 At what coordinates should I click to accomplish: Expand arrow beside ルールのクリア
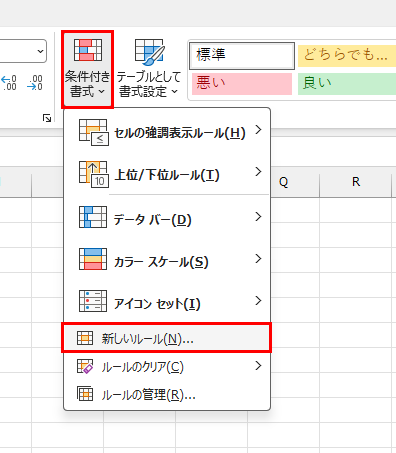258,366
